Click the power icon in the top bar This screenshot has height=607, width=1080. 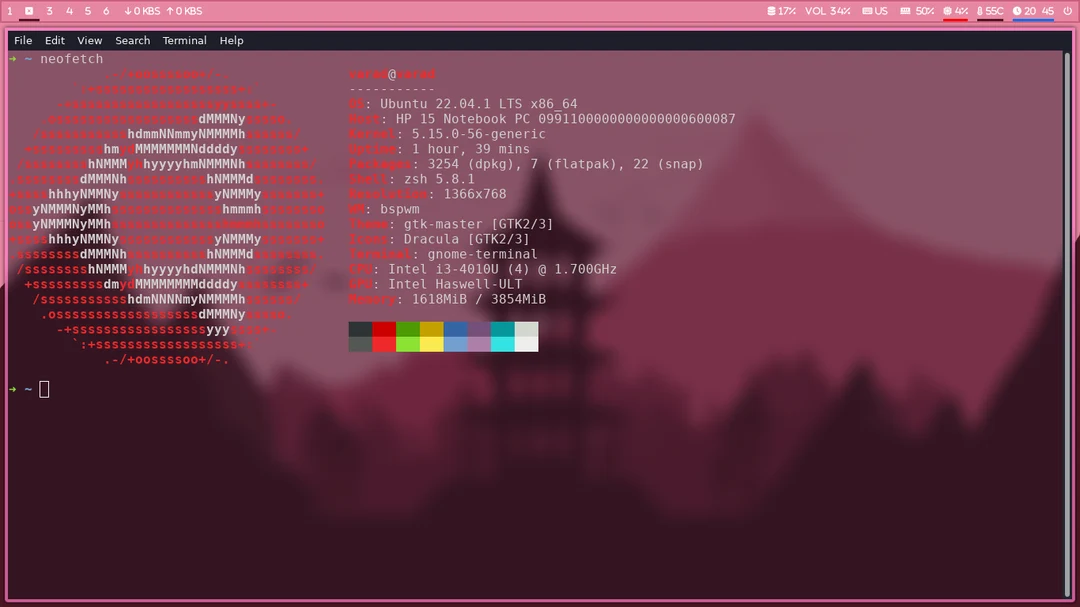1068,11
